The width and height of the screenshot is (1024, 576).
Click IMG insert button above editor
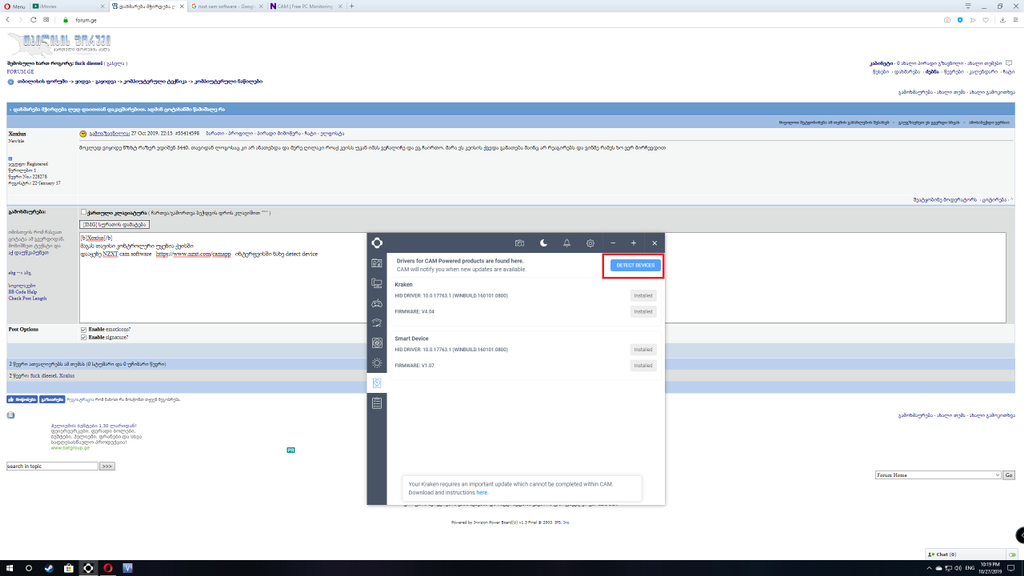114,224
